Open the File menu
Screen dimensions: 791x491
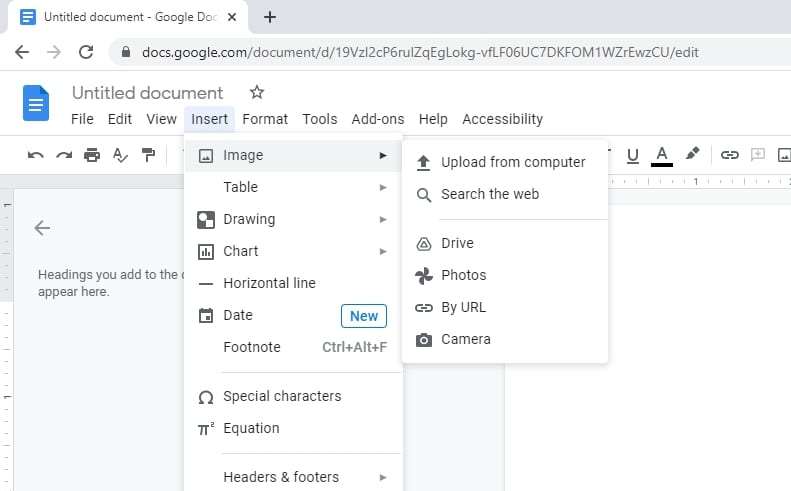pos(82,119)
